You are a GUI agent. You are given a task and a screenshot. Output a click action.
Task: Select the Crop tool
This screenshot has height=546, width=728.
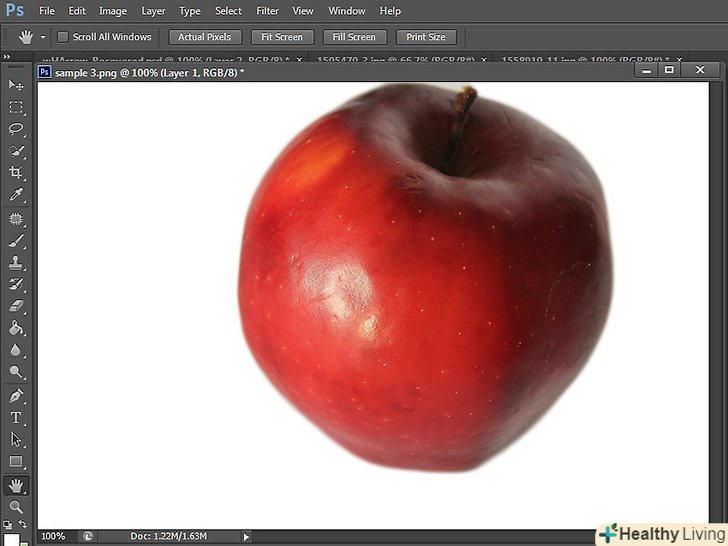(16, 173)
